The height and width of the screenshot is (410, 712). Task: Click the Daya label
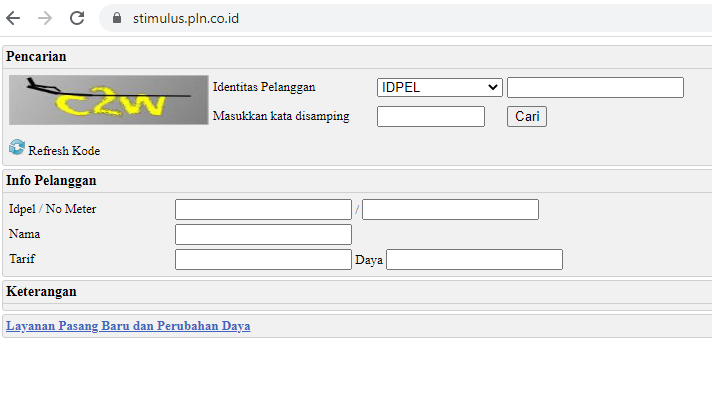[x=369, y=260]
